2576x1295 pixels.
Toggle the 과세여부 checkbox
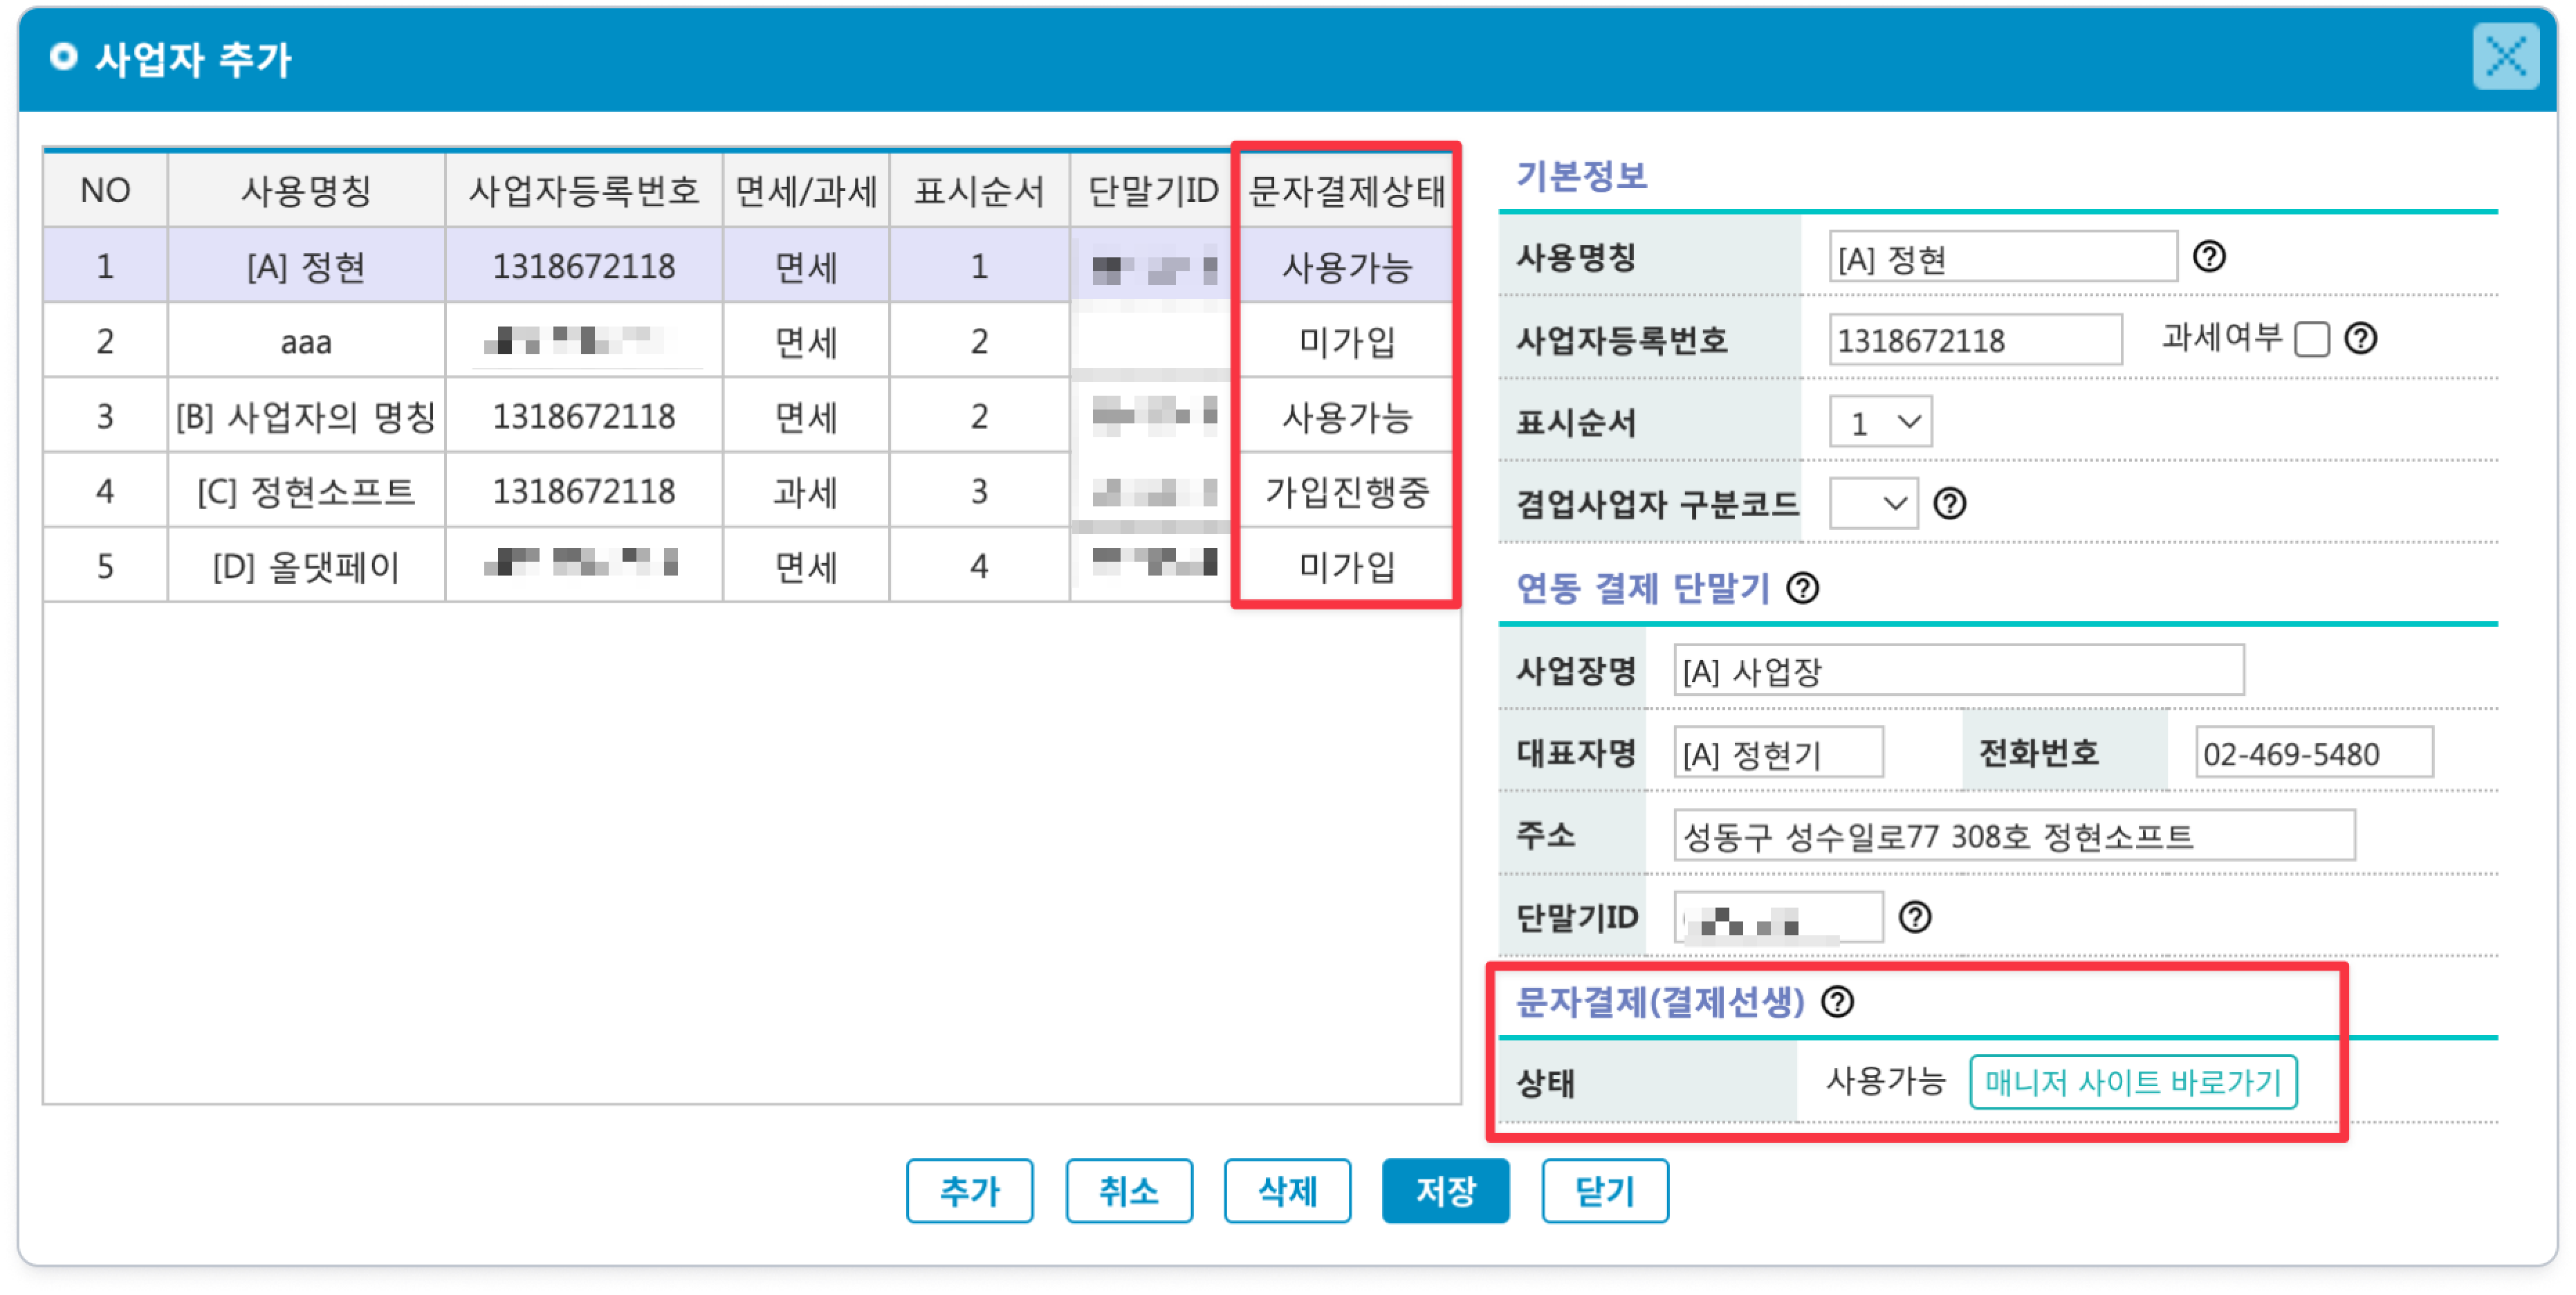[x=2311, y=340]
